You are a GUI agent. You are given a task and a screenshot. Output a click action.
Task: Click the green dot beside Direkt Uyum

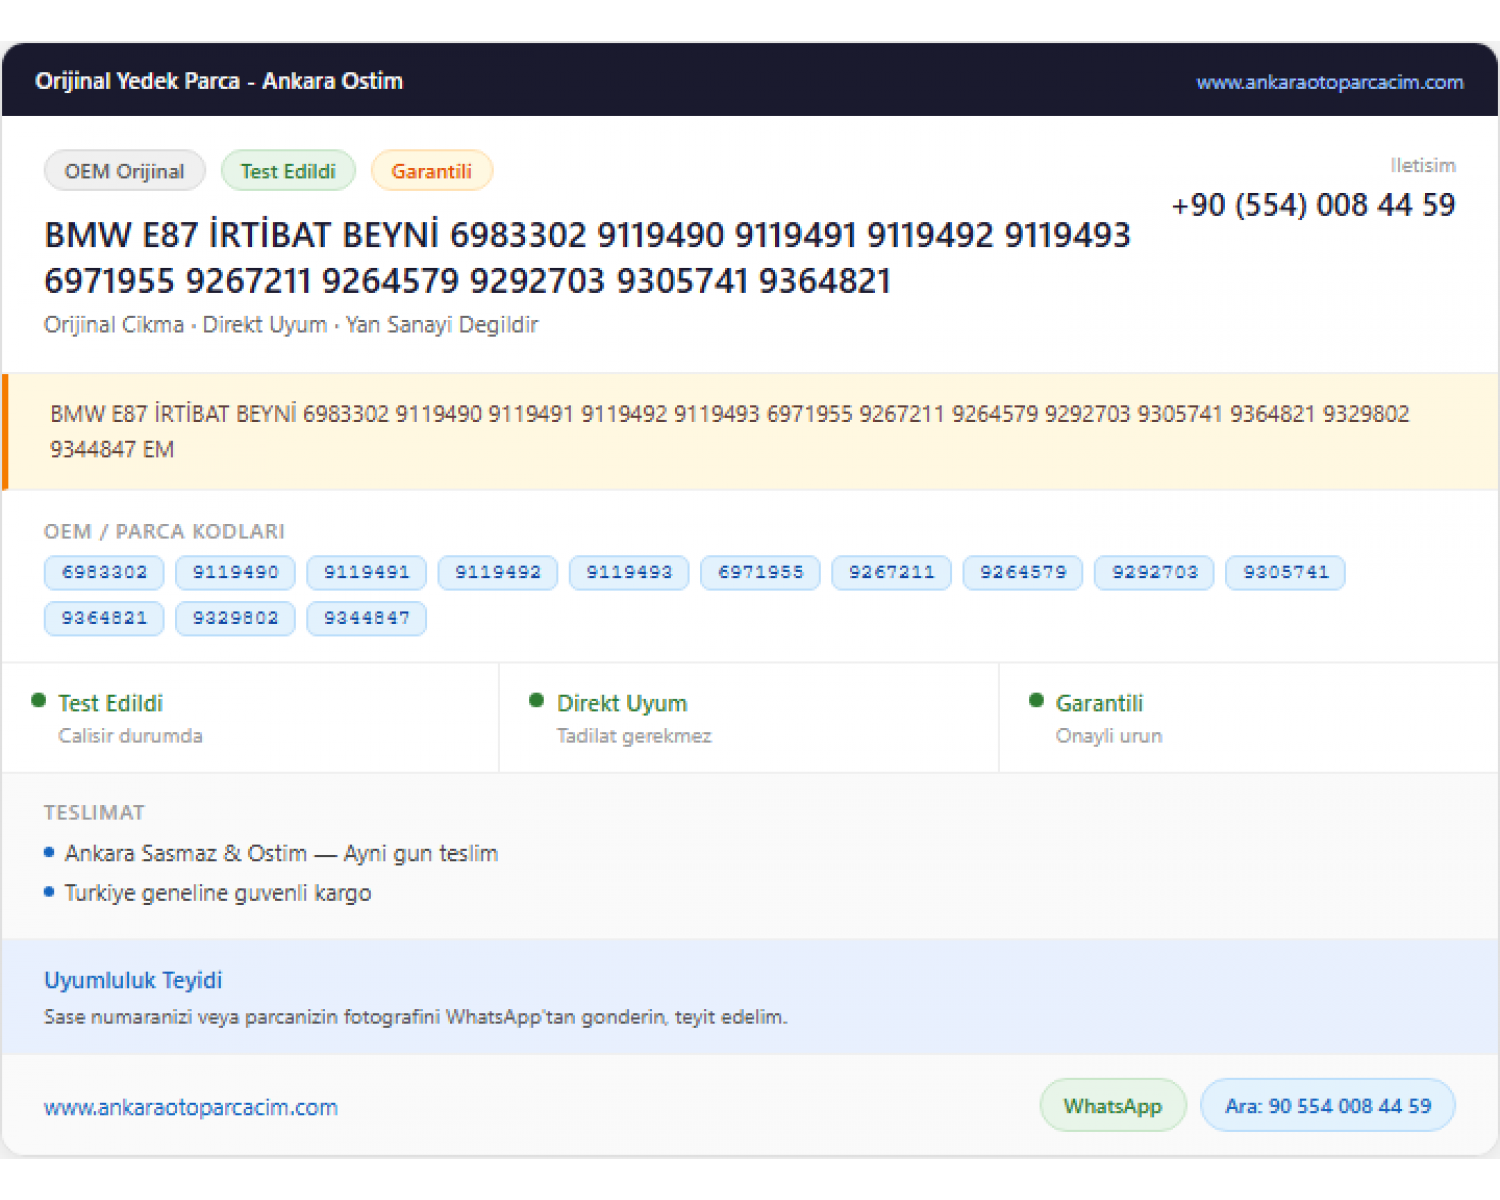pyautogui.click(x=537, y=700)
